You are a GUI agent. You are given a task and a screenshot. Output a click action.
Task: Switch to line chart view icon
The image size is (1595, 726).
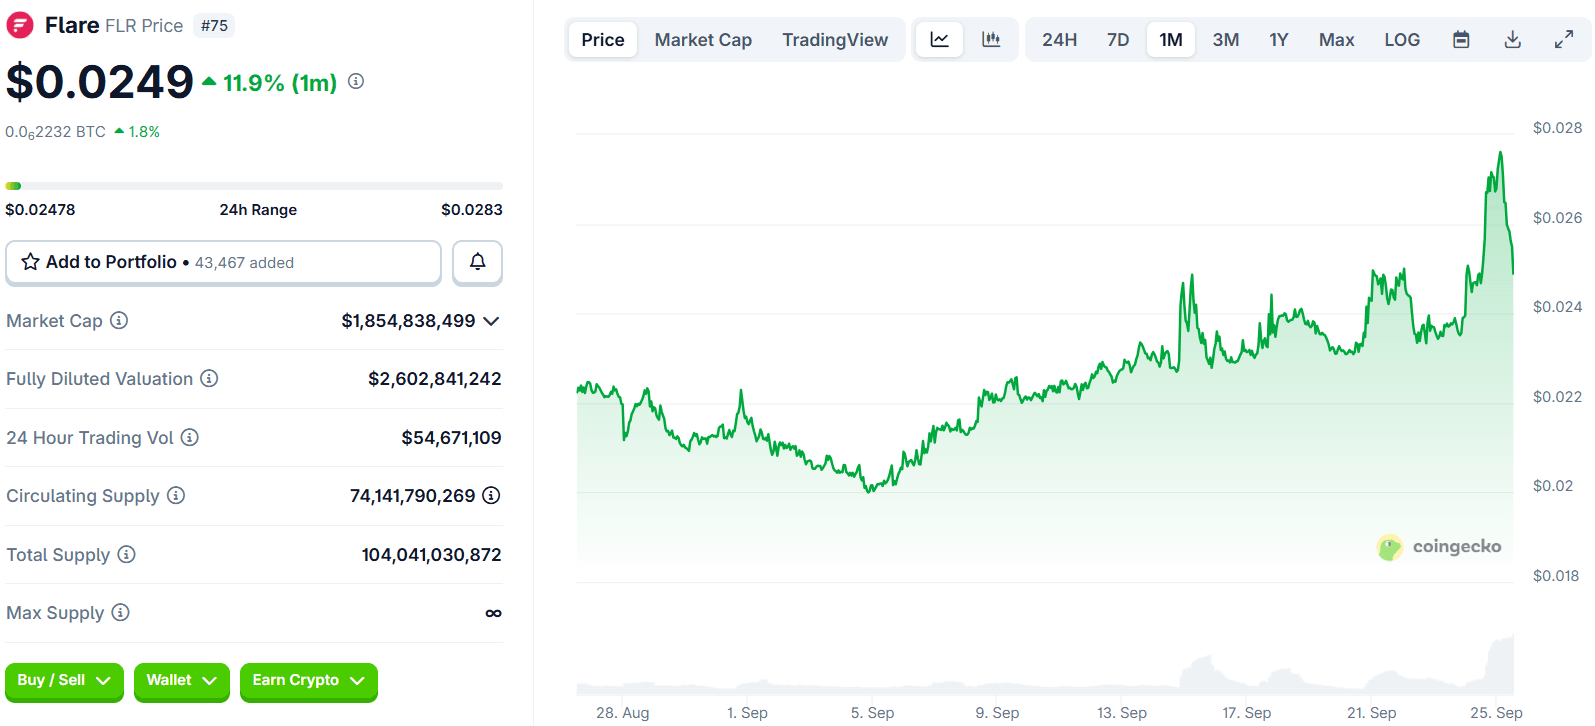[x=939, y=40]
